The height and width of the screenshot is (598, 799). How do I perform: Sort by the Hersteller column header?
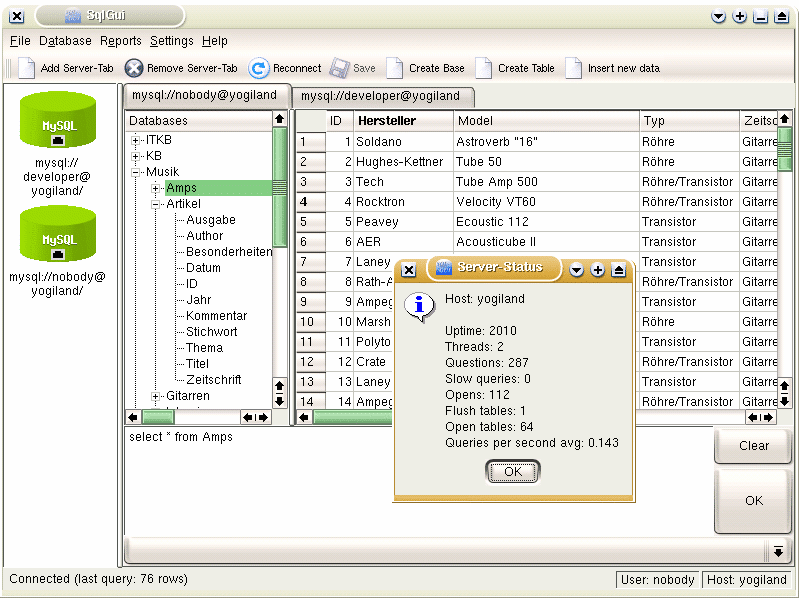(403, 121)
